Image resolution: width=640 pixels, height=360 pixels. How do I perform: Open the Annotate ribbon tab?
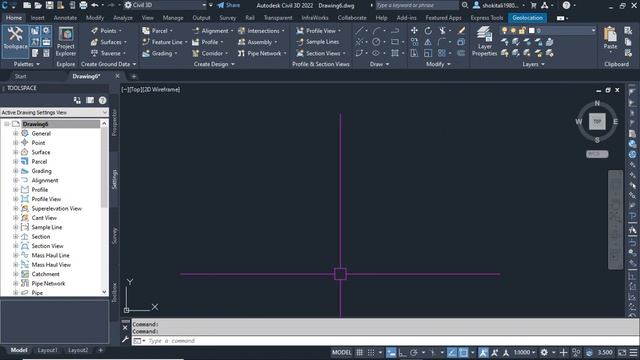(65, 18)
